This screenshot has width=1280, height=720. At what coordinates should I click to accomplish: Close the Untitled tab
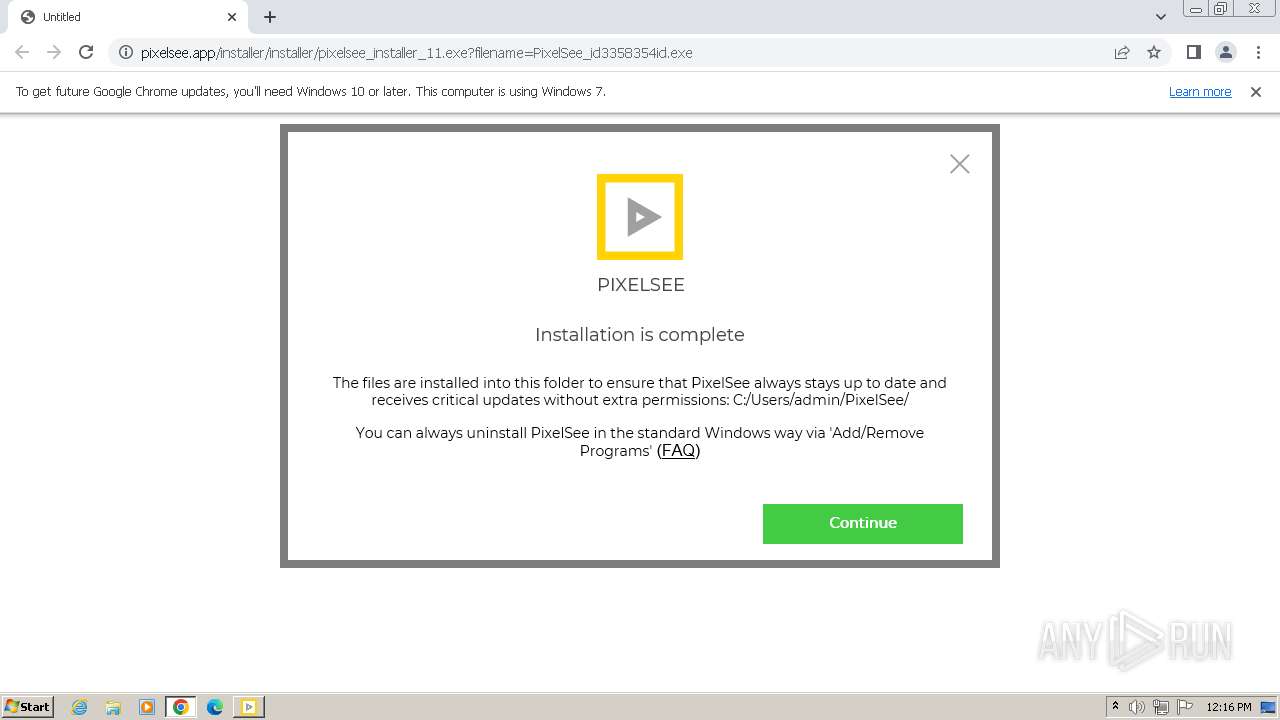232,17
